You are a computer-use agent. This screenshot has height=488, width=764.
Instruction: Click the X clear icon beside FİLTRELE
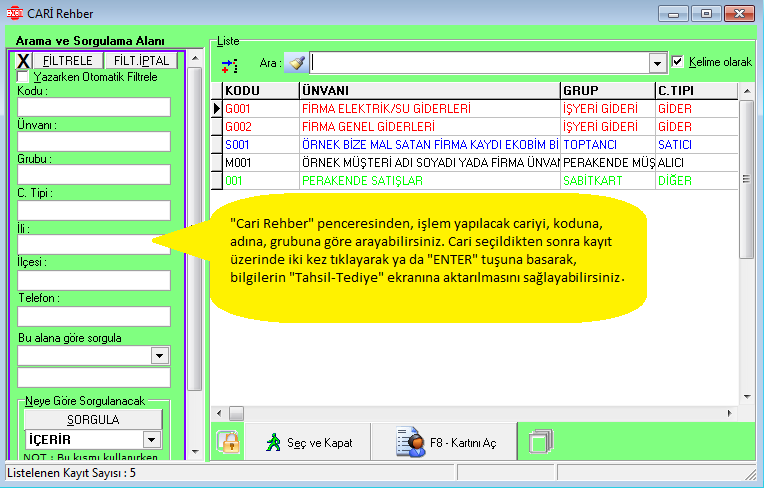23,61
